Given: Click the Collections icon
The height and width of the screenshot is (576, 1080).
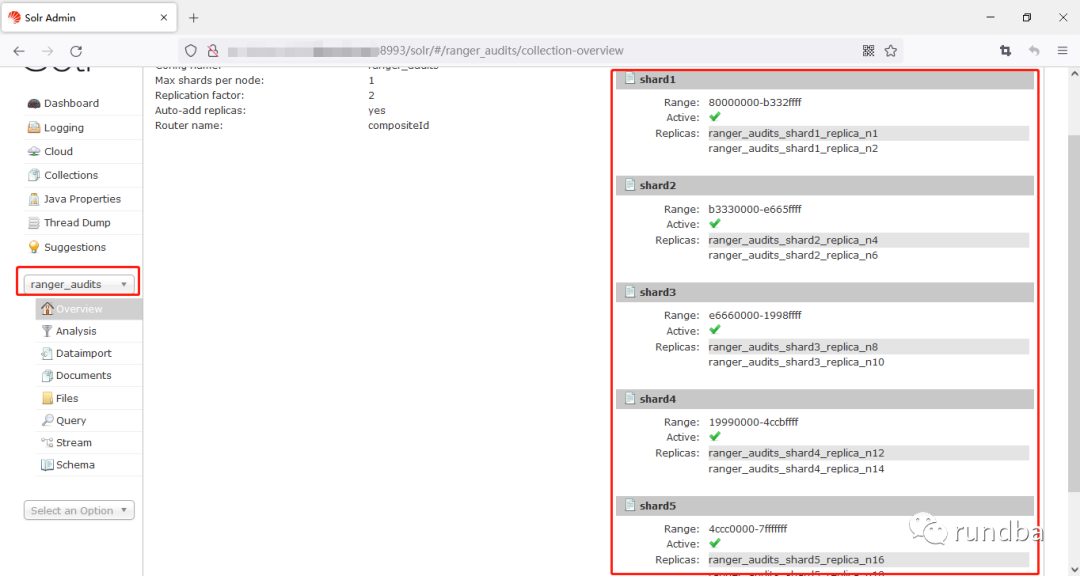Looking at the screenshot, I should click(34, 175).
